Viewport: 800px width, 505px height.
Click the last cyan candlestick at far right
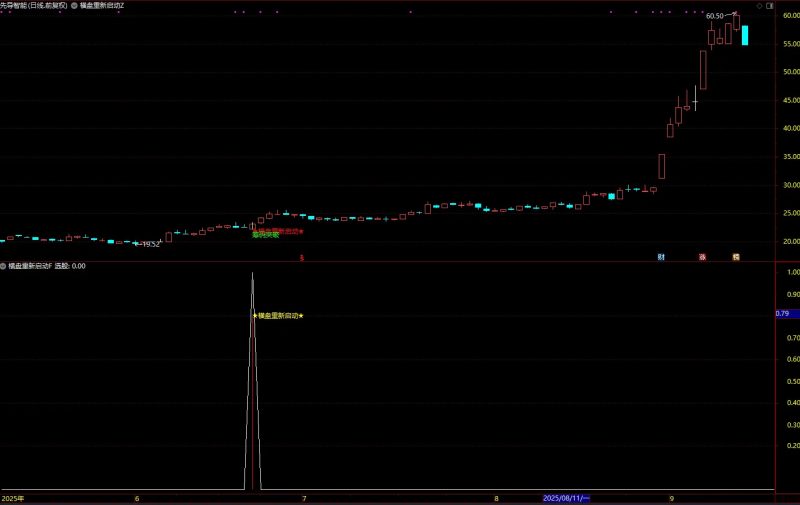coord(745,35)
